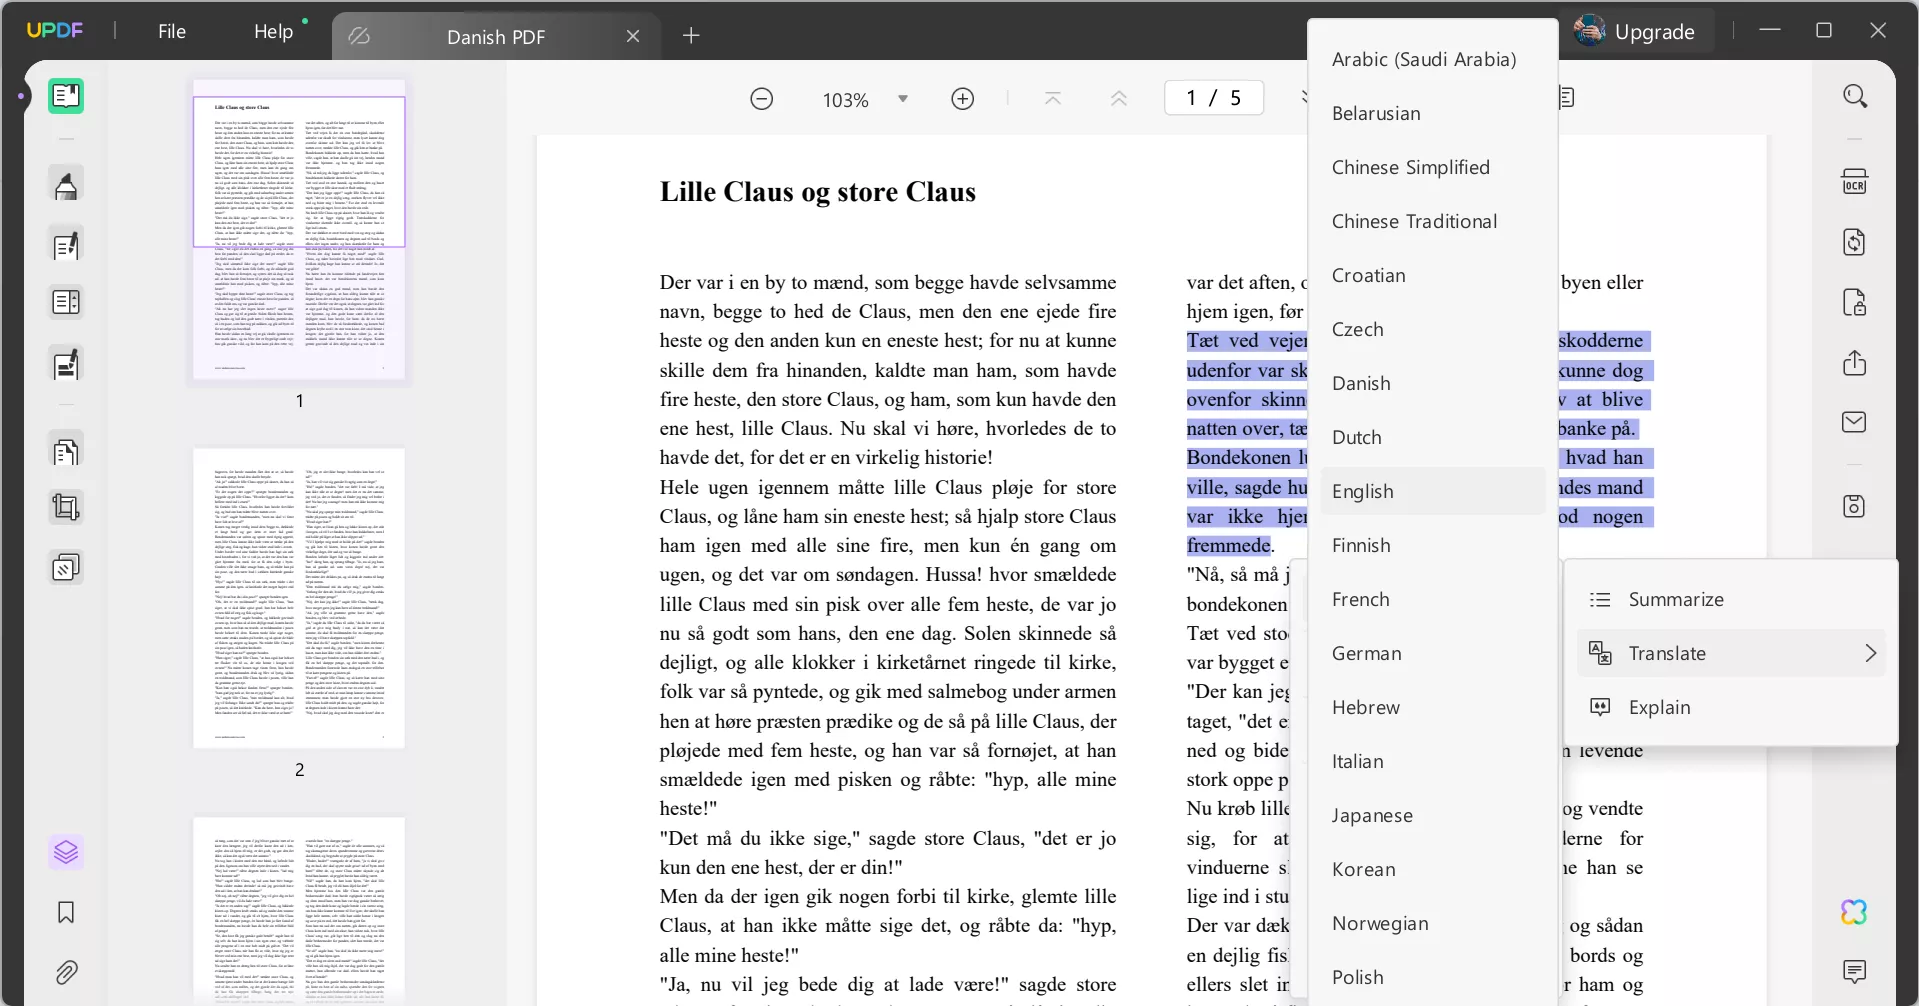Expand the zoom percentage dropdown
1919x1006 pixels.
coord(903,99)
